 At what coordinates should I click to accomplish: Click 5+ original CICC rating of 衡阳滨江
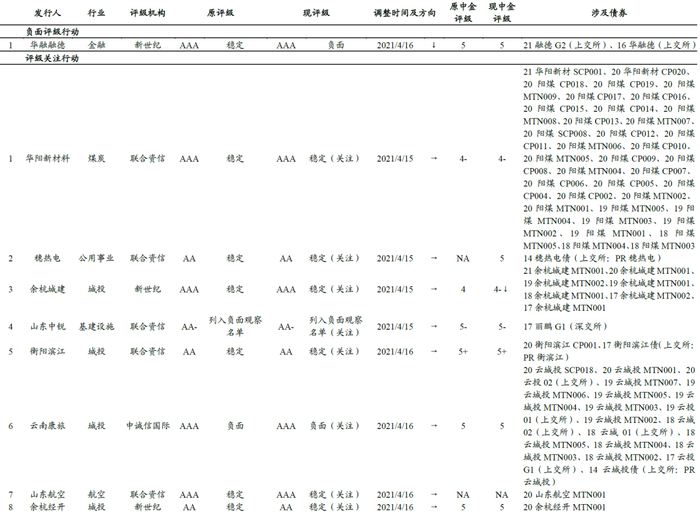click(x=463, y=352)
